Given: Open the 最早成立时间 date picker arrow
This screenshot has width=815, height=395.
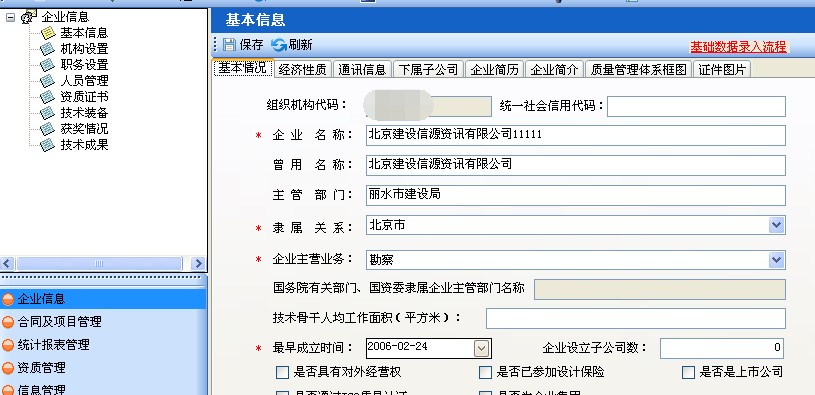Looking at the screenshot, I should pos(482,348).
